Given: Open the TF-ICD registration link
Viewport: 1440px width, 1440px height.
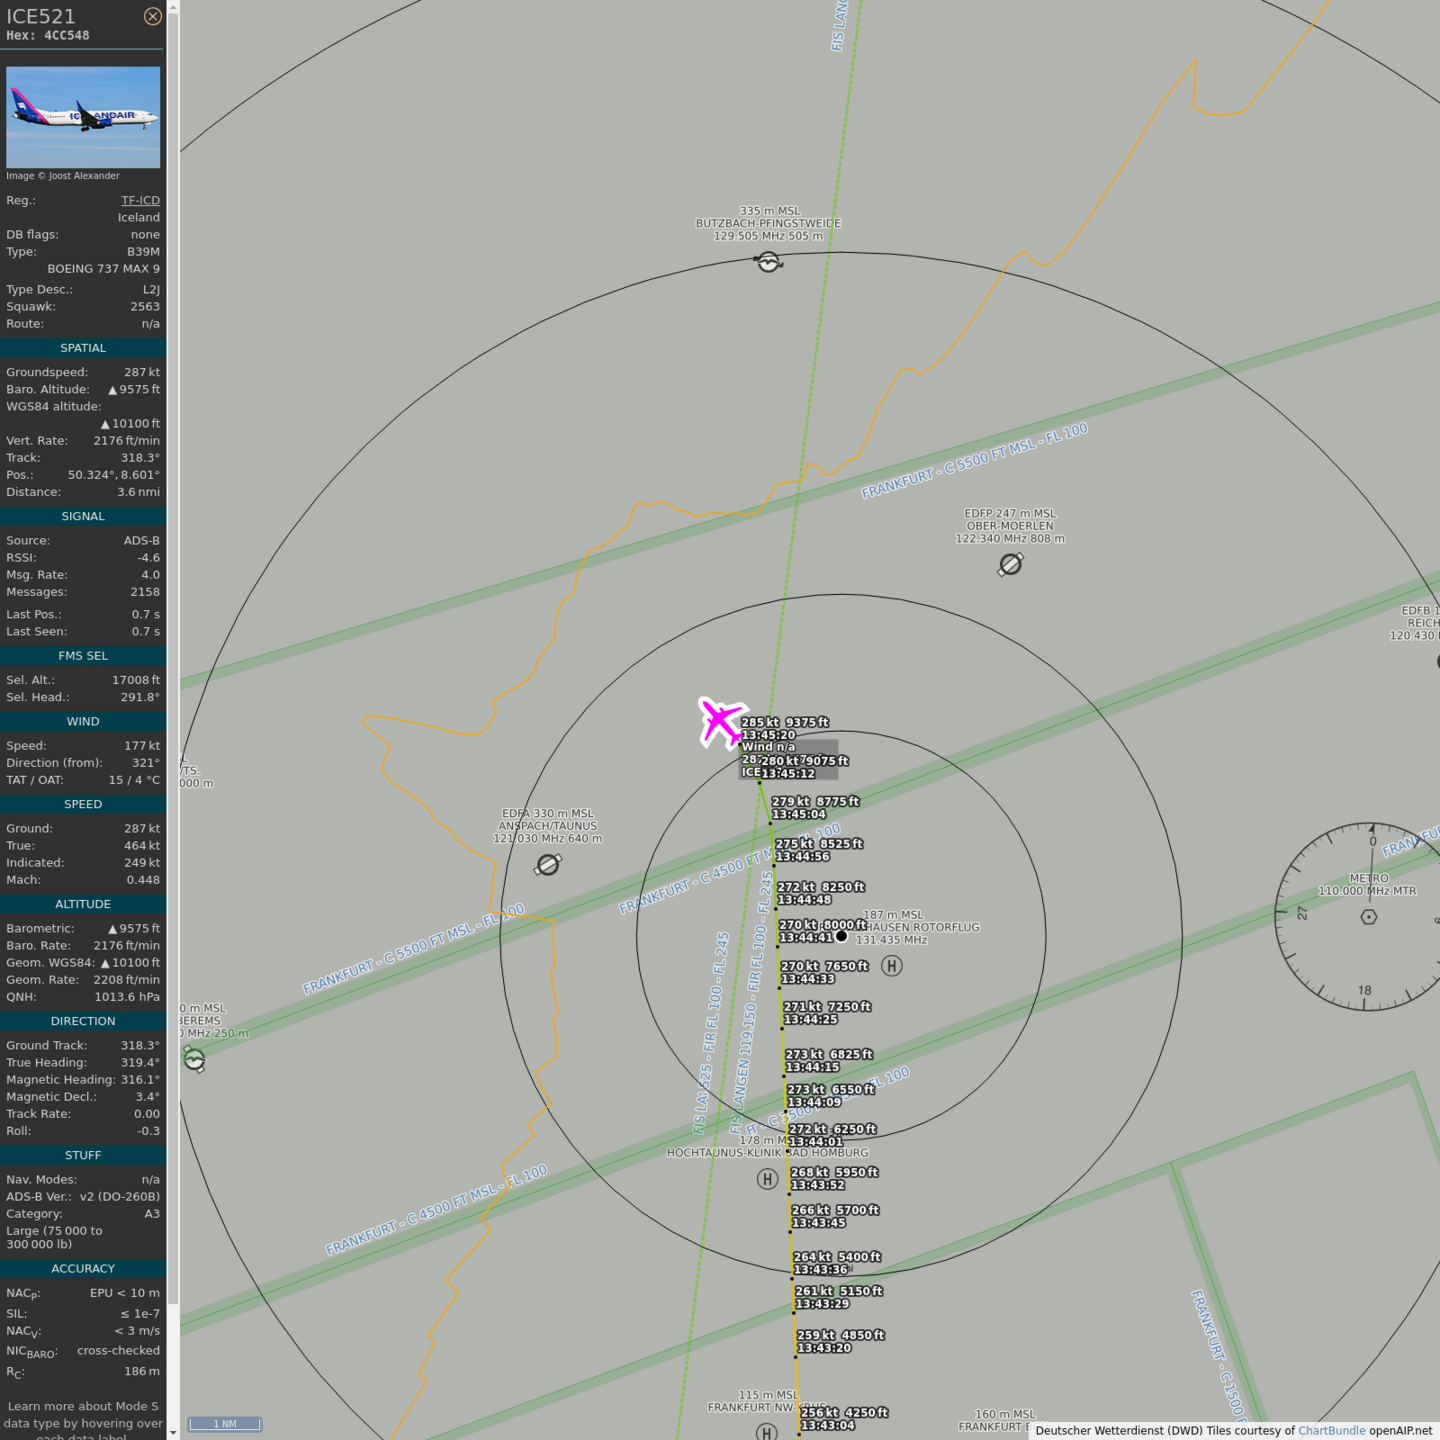Looking at the screenshot, I should pos(140,200).
